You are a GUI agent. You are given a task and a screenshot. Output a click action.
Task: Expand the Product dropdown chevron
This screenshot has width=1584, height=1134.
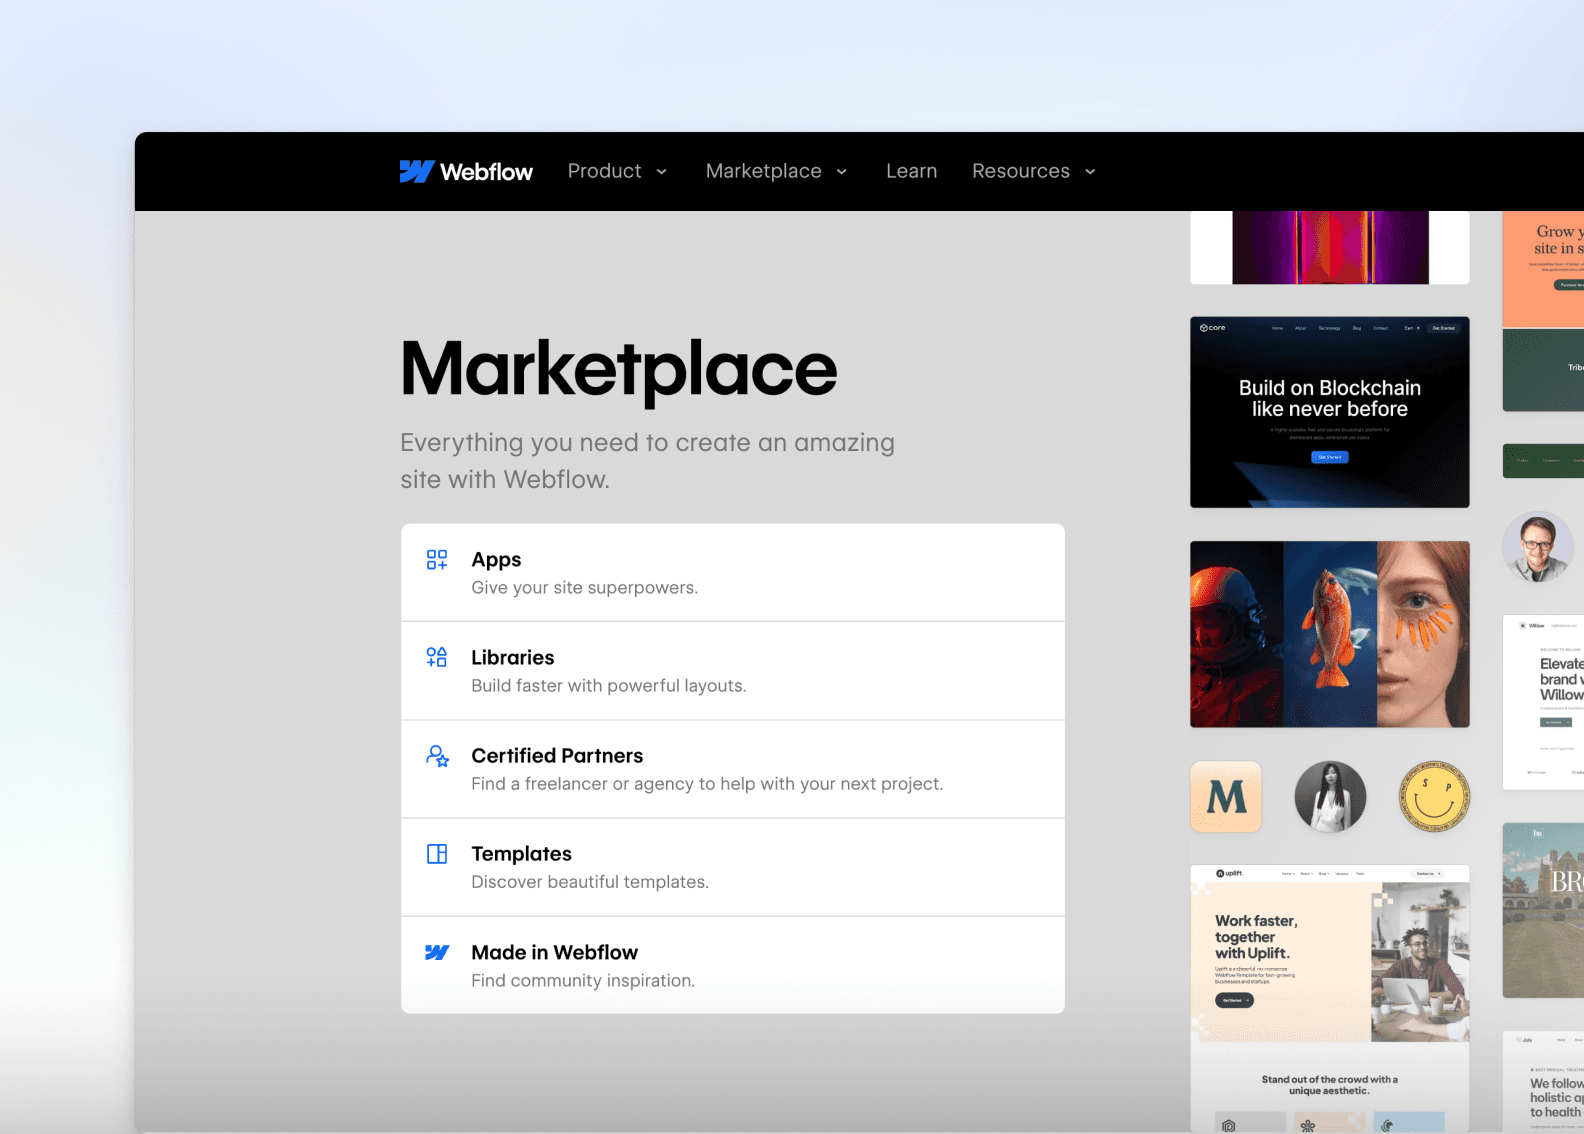click(x=662, y=172)
